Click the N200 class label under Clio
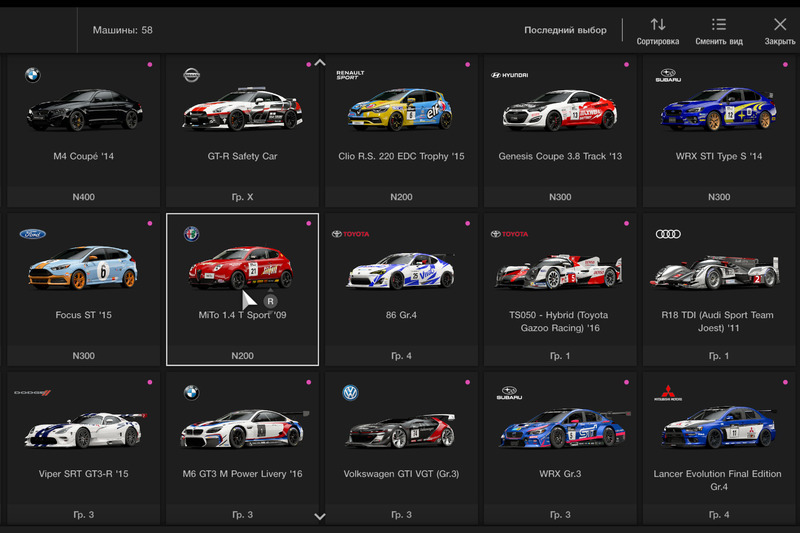The width and height of the screenshot is (800, 533). point(402,197)
